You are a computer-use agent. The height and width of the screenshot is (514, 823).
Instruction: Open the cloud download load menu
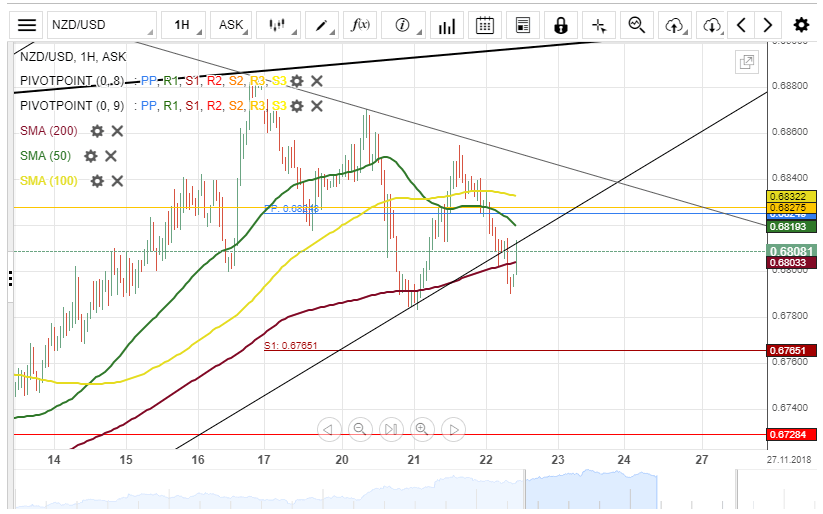coord(713,25)
